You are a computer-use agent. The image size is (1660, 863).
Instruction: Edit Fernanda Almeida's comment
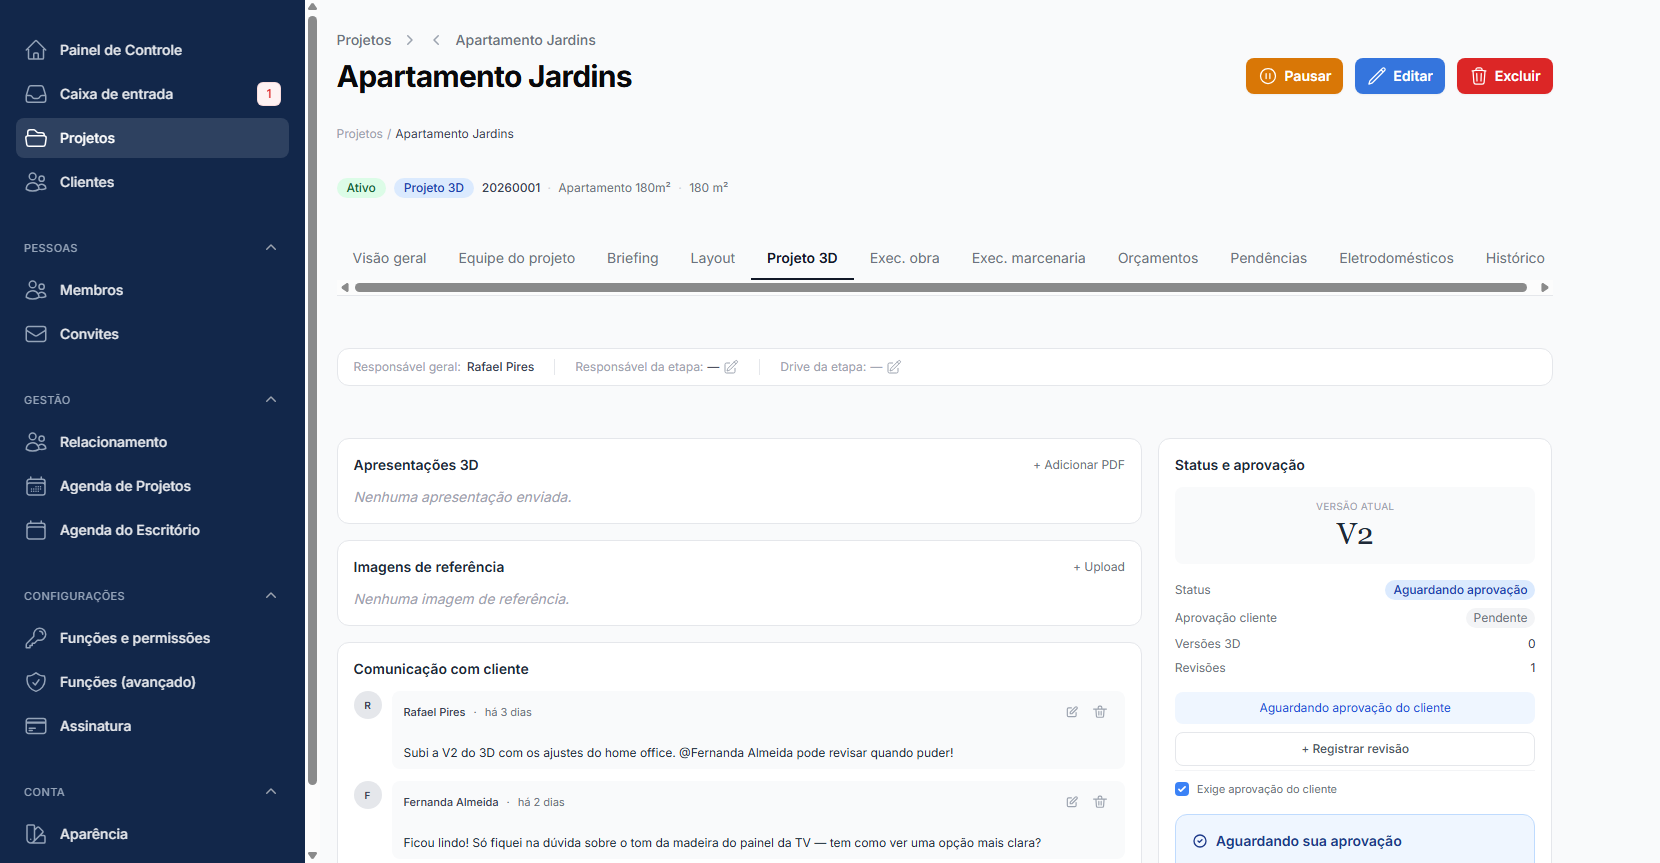pyautogui.click(x=1072, y=802)
